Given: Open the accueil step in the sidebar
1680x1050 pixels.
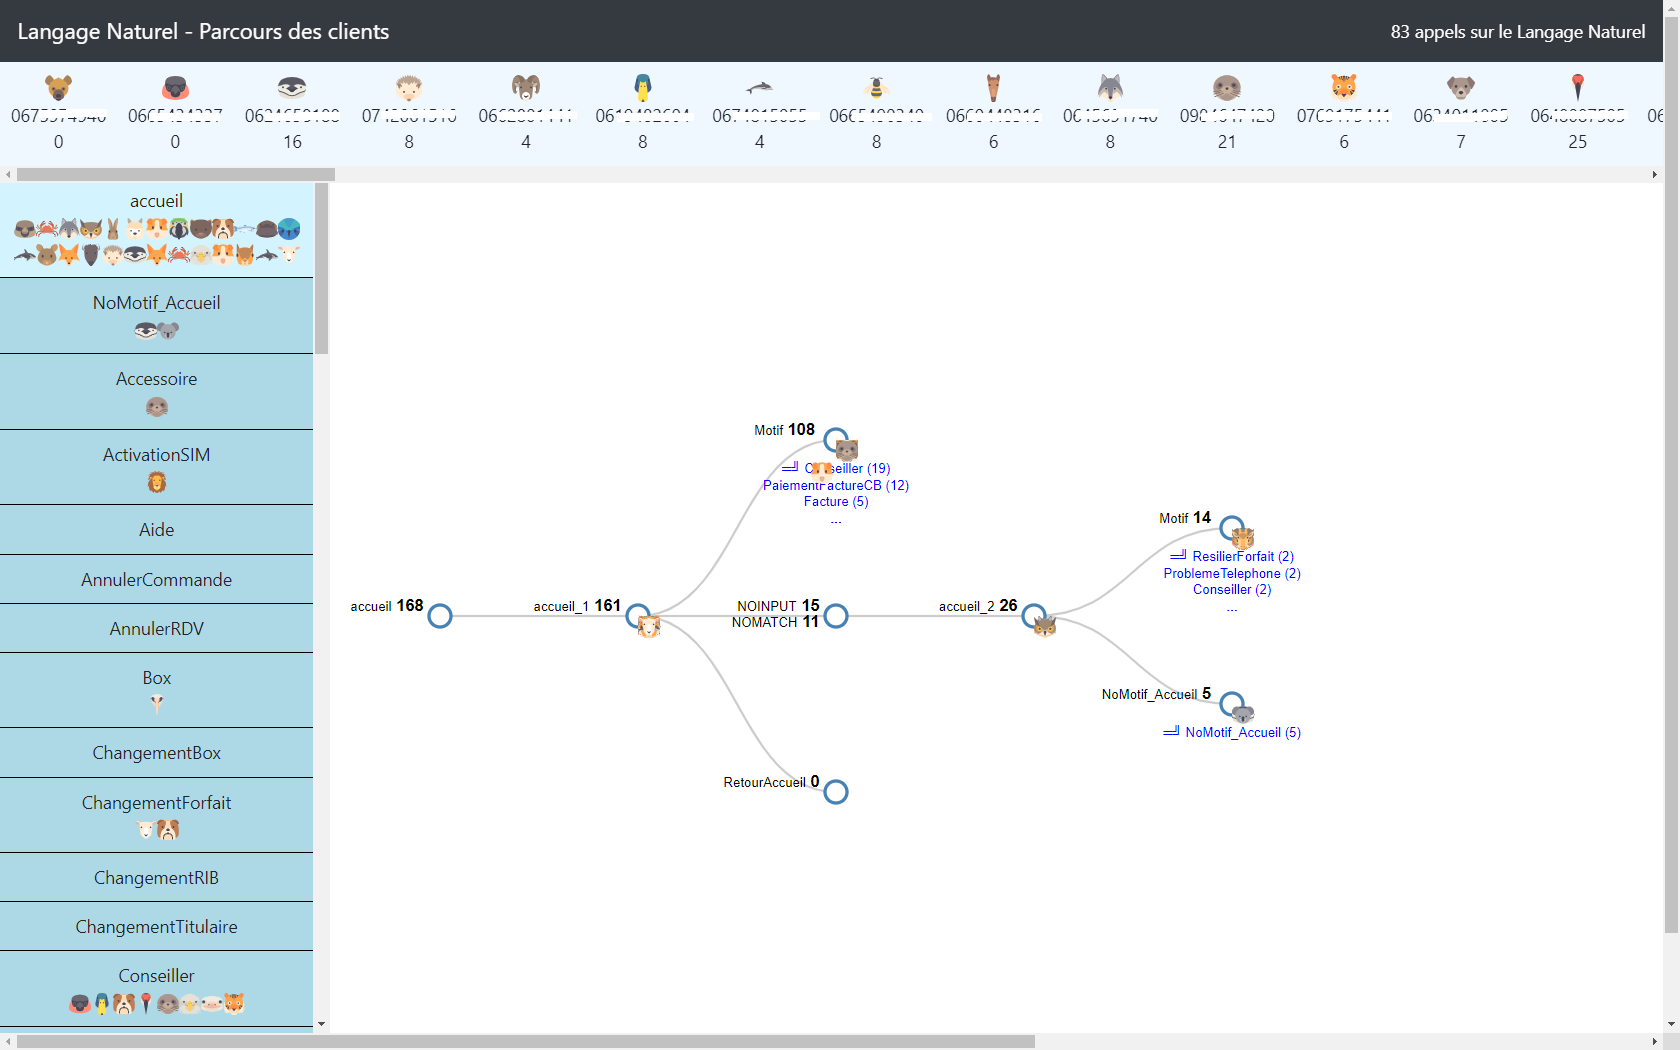Looking at the screenshot, I should coord(157,230).
